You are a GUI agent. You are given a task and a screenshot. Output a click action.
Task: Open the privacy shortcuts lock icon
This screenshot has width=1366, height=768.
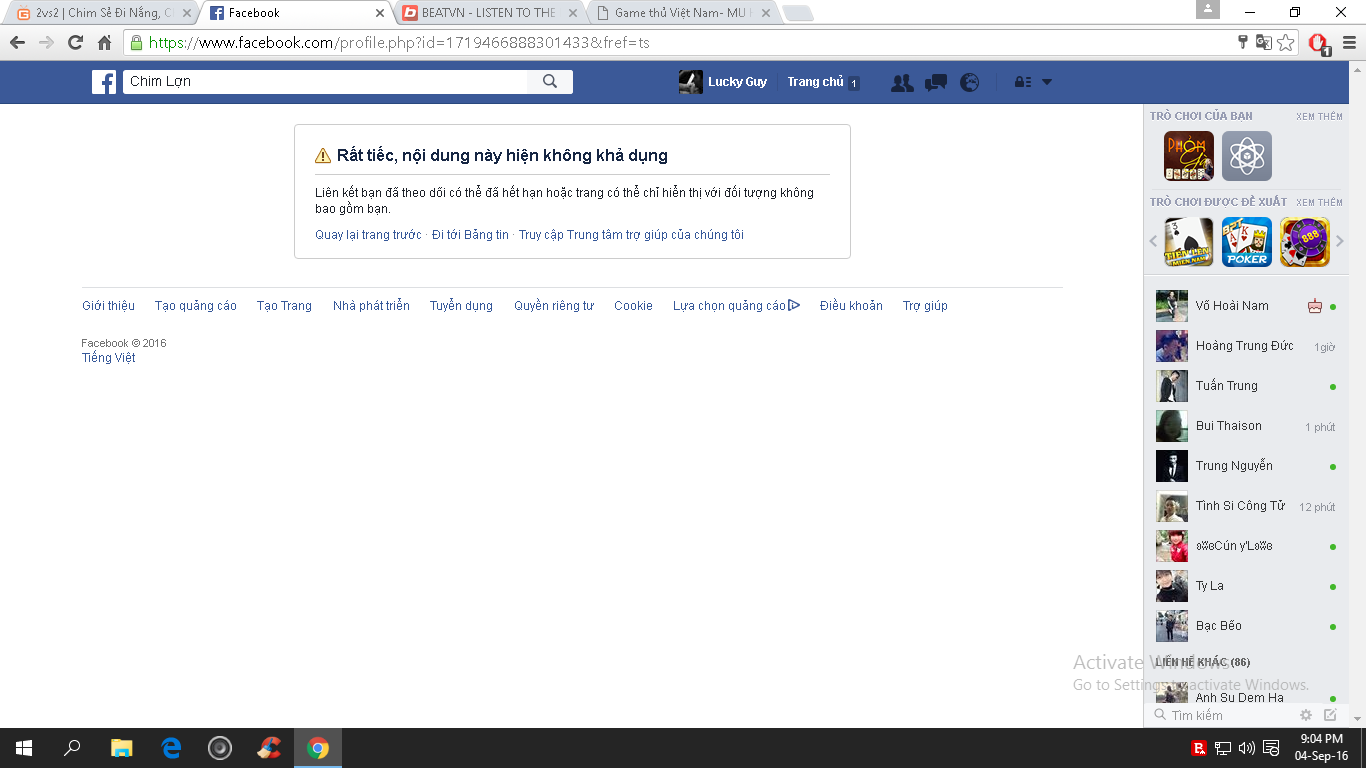click(1022, 83)
